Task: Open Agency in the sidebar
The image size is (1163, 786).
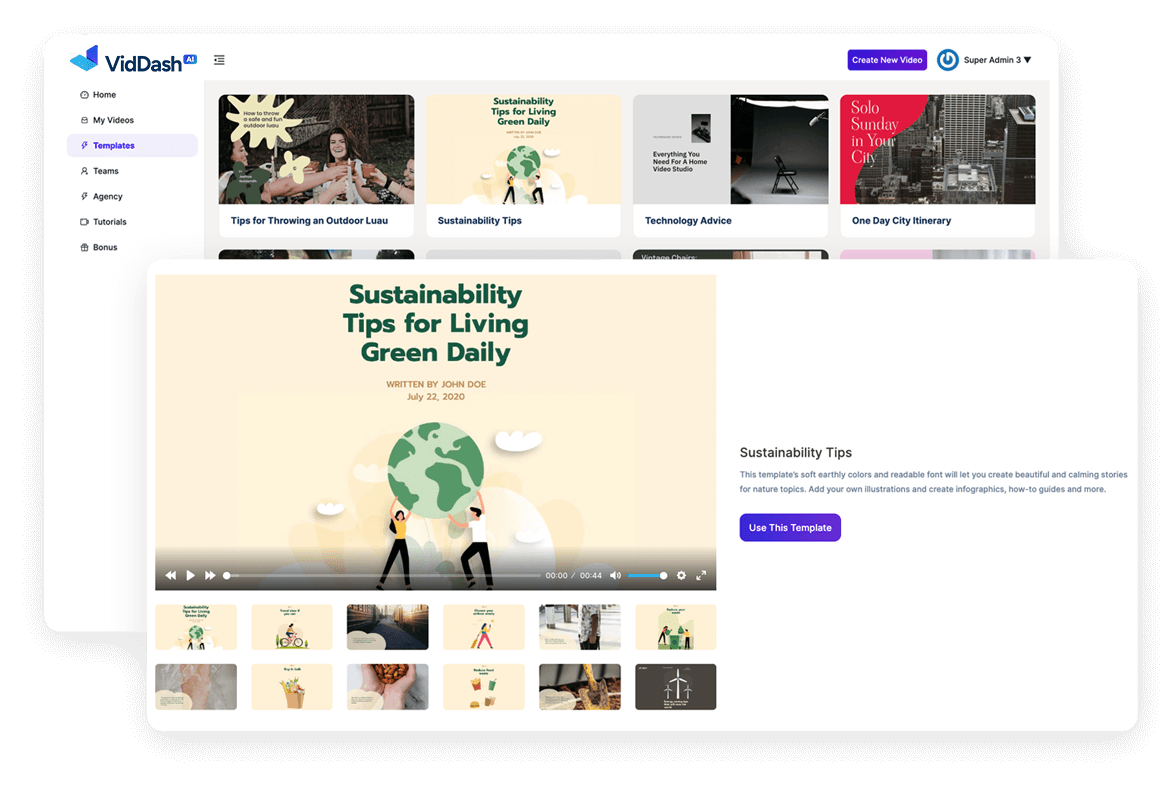Action: coord(132,196)
